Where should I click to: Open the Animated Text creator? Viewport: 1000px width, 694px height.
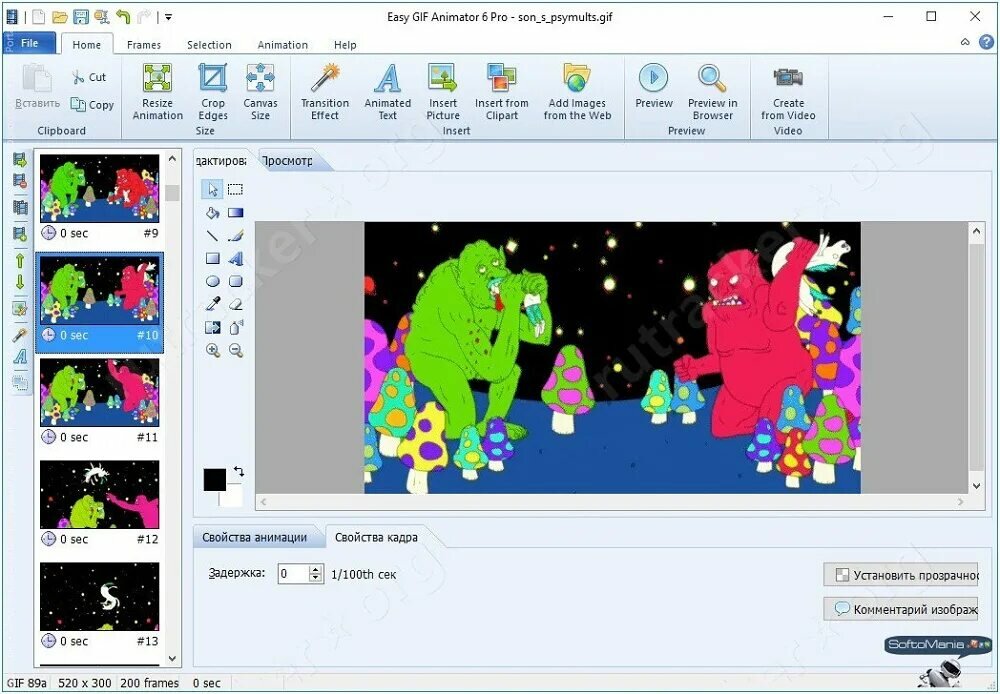point(387,92)
